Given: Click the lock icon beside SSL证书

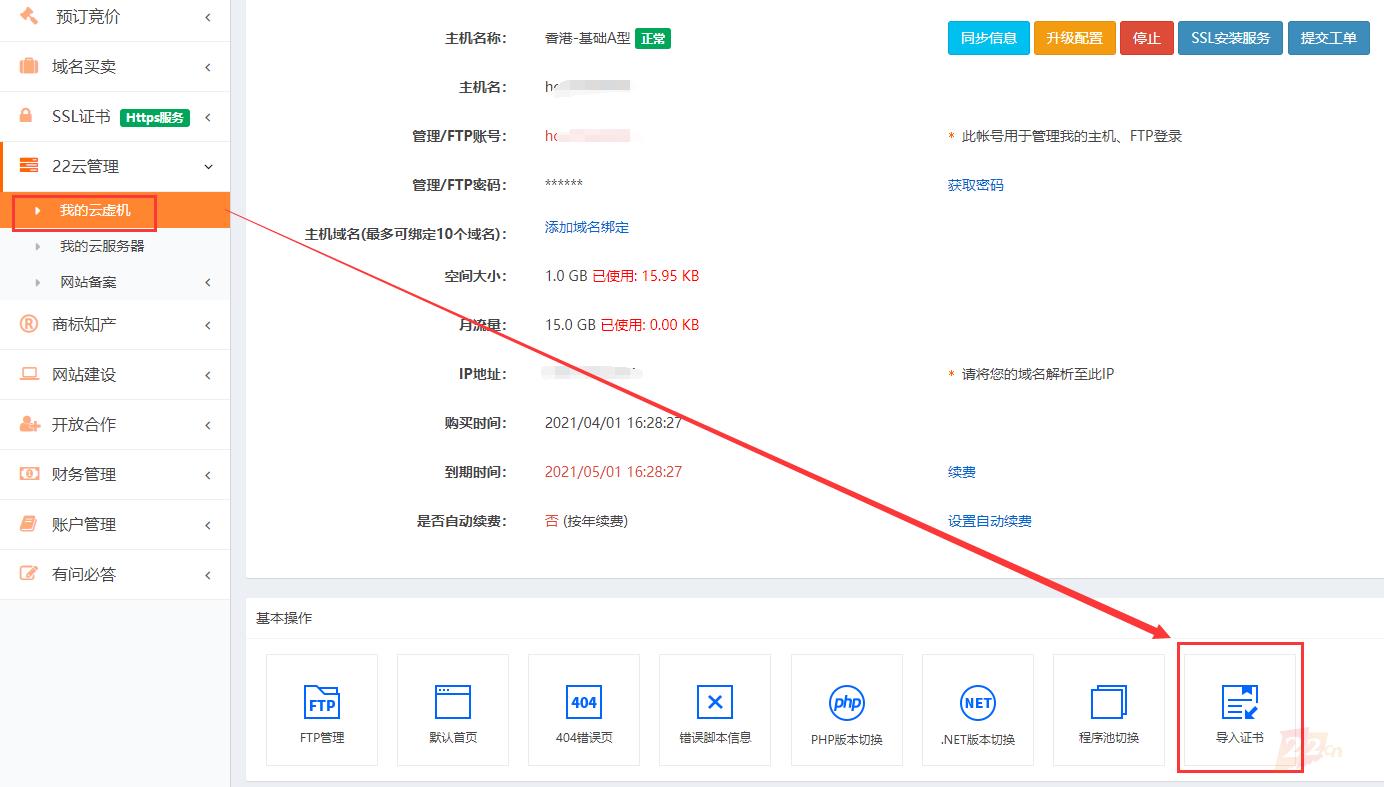Looking at the screenshot, I should [x=28, y=116].
